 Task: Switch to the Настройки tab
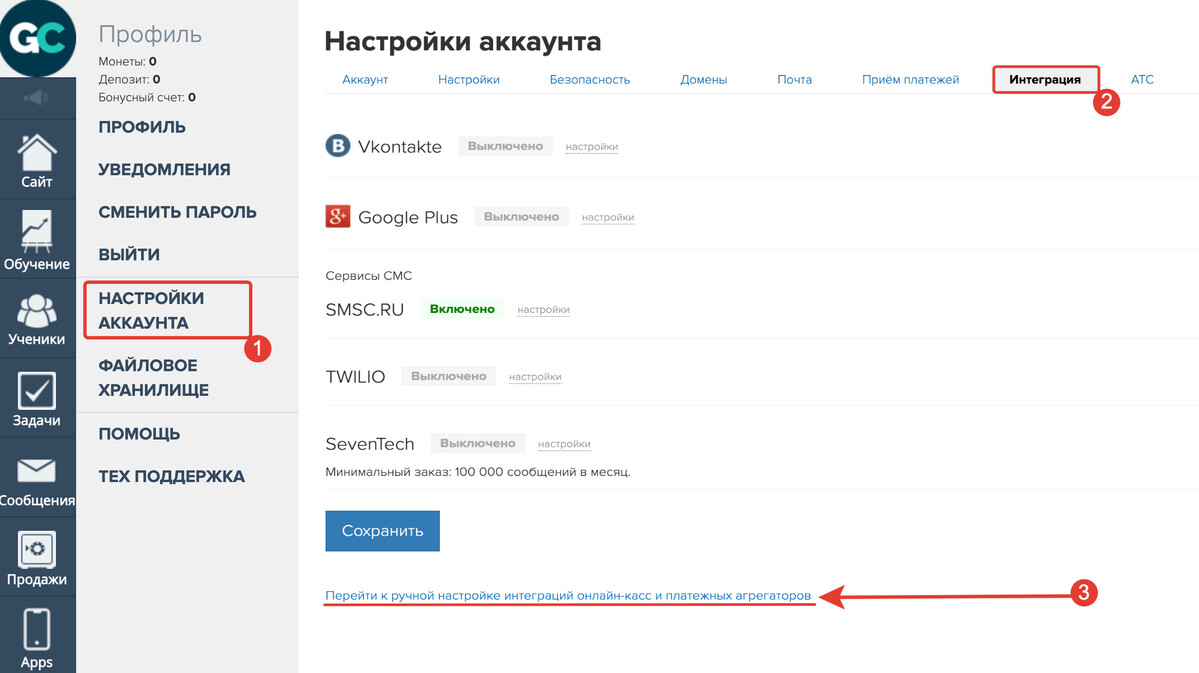[469, 80]
